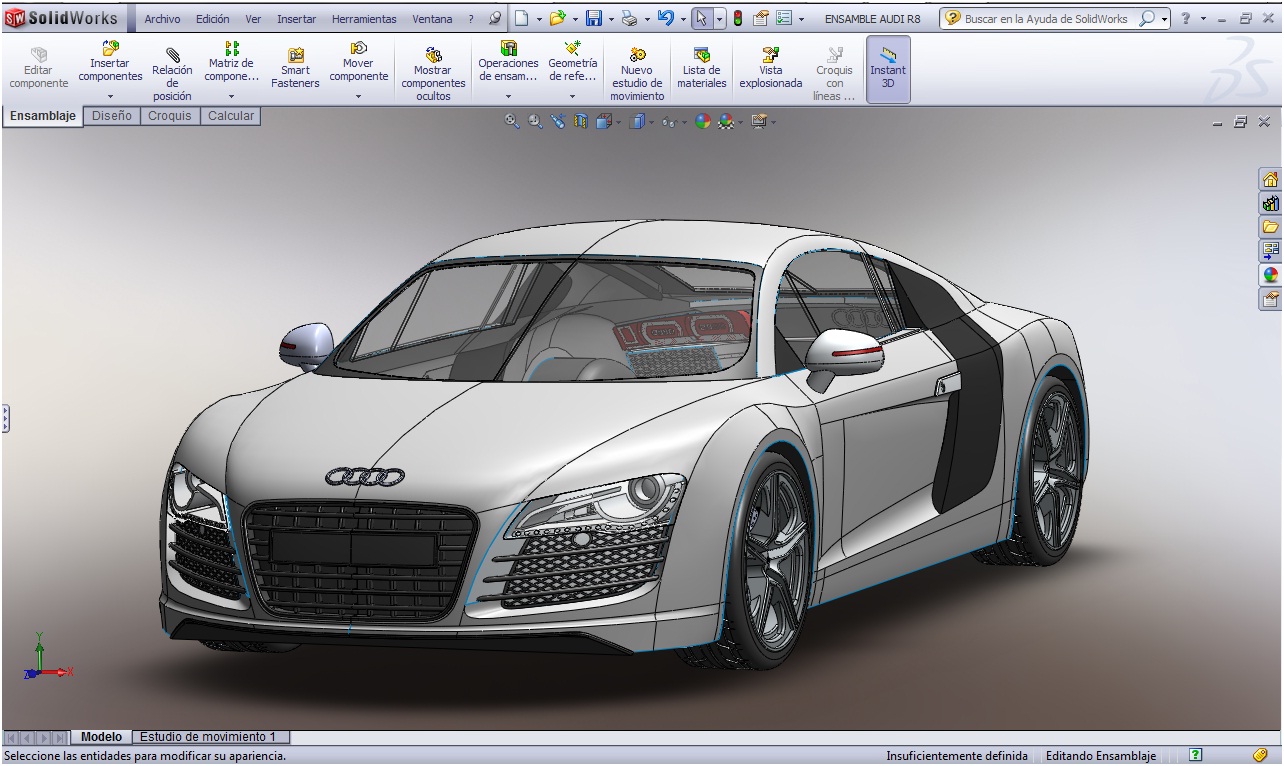The image size is (1284, 766).
Task: Expand Mover componente dropdown arrow
Action: coord(358,97)
